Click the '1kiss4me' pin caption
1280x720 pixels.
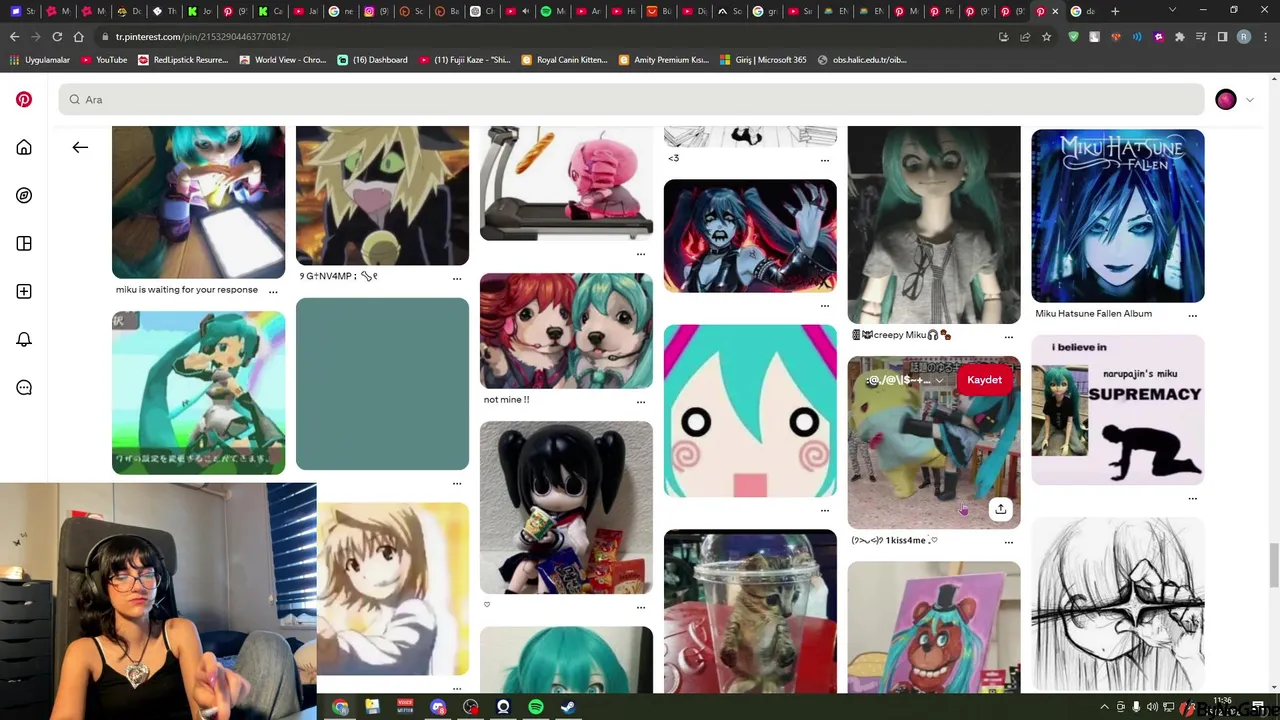point(894,540)
